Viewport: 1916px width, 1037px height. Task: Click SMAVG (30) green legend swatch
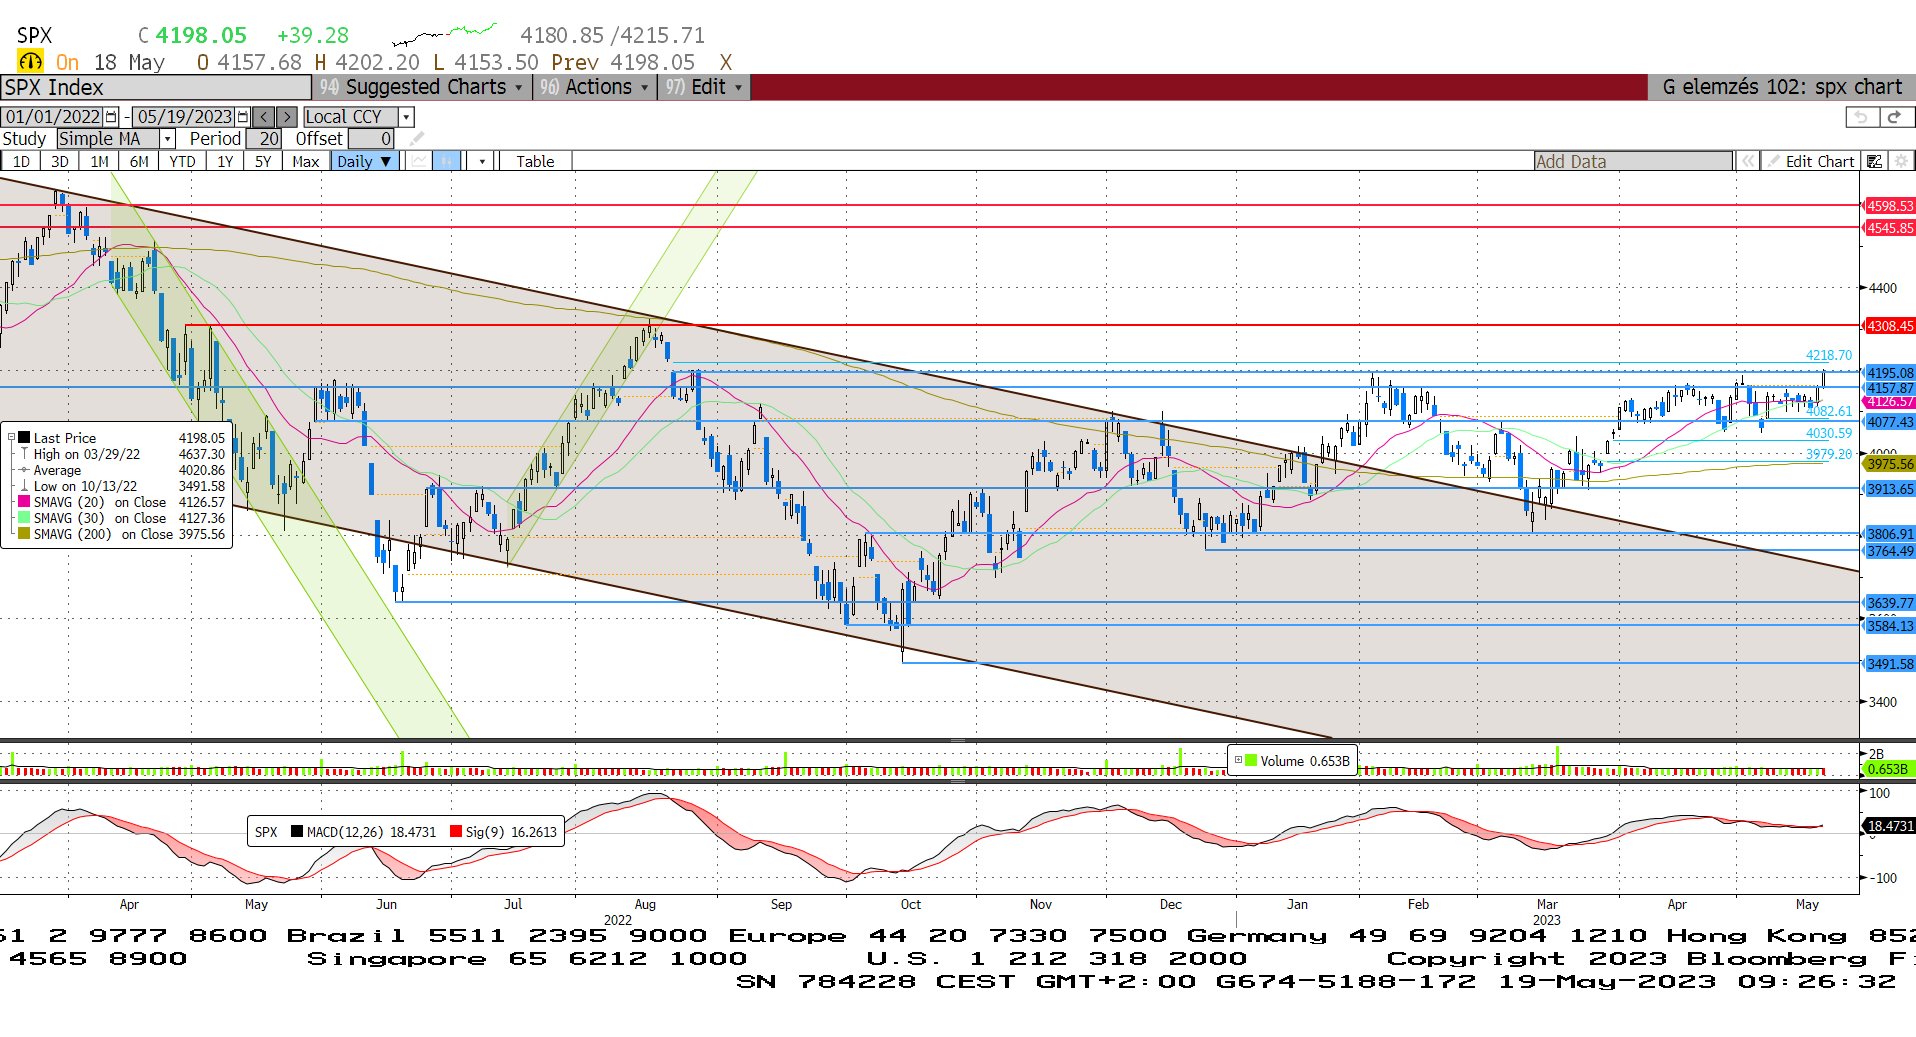pos(24,518)
